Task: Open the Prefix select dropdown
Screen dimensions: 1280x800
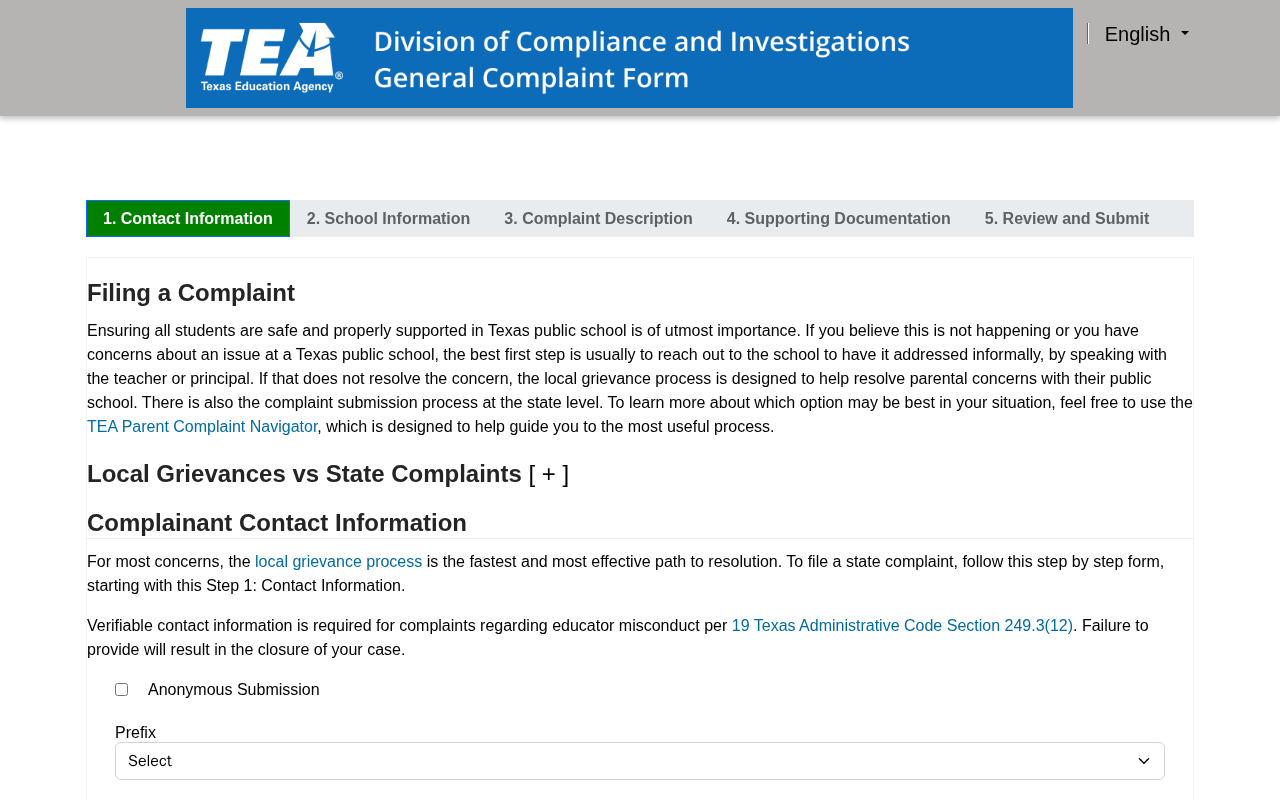Action: tap(640, 761)
